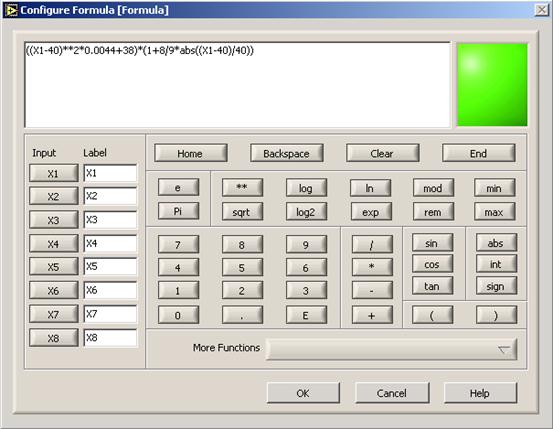Click inside the formula text box
Viewport: 553px width, 429px height.
coord(237,85)
